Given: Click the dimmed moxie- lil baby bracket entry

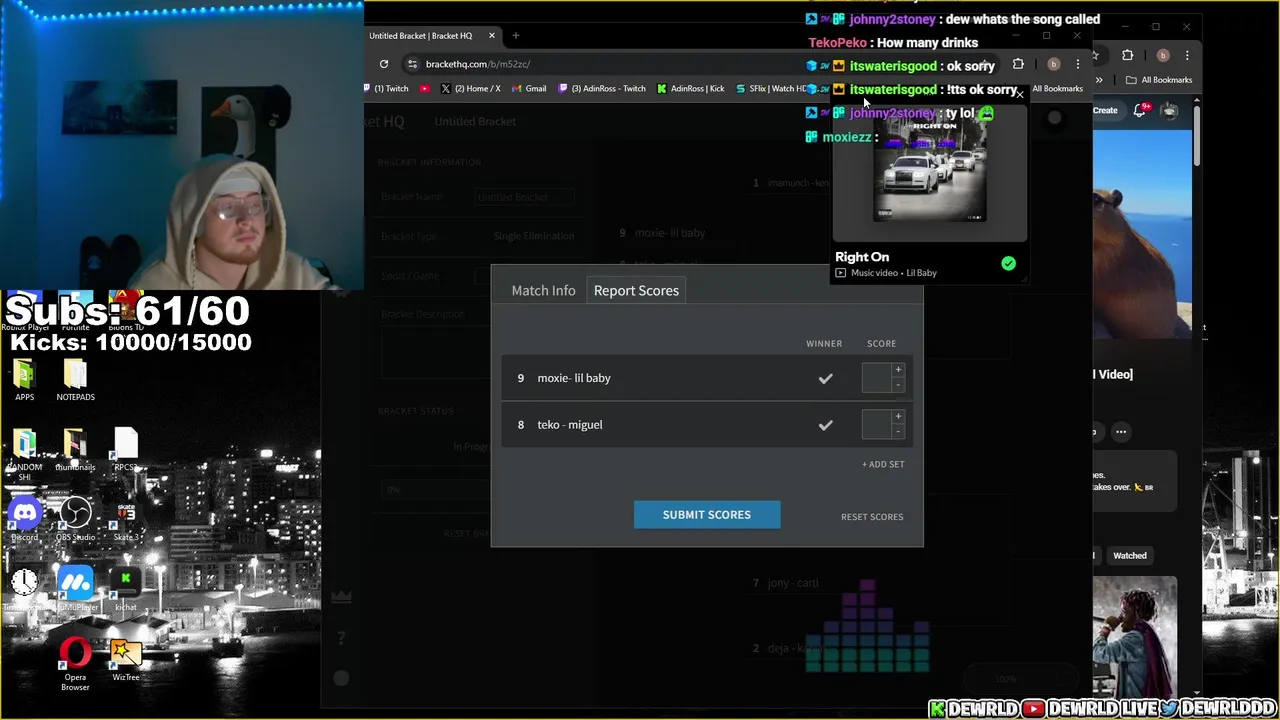Looking at the screenshot, I should click(670, 233).
